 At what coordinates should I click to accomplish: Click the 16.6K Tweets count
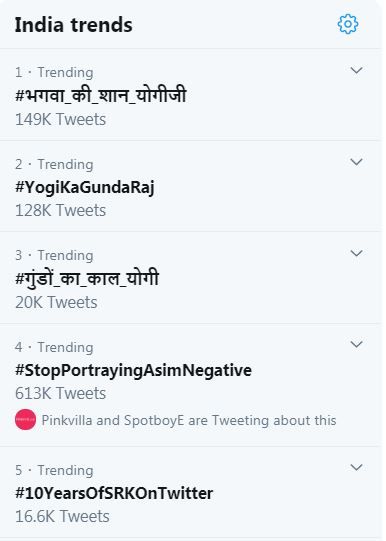pos(62,517)
